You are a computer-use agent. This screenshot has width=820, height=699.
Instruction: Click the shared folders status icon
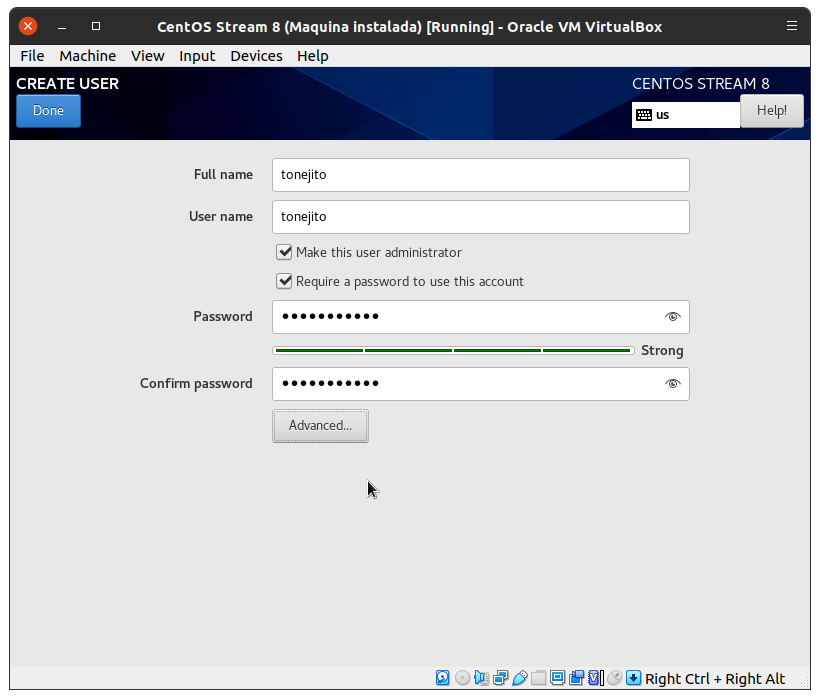pos(538,678)
